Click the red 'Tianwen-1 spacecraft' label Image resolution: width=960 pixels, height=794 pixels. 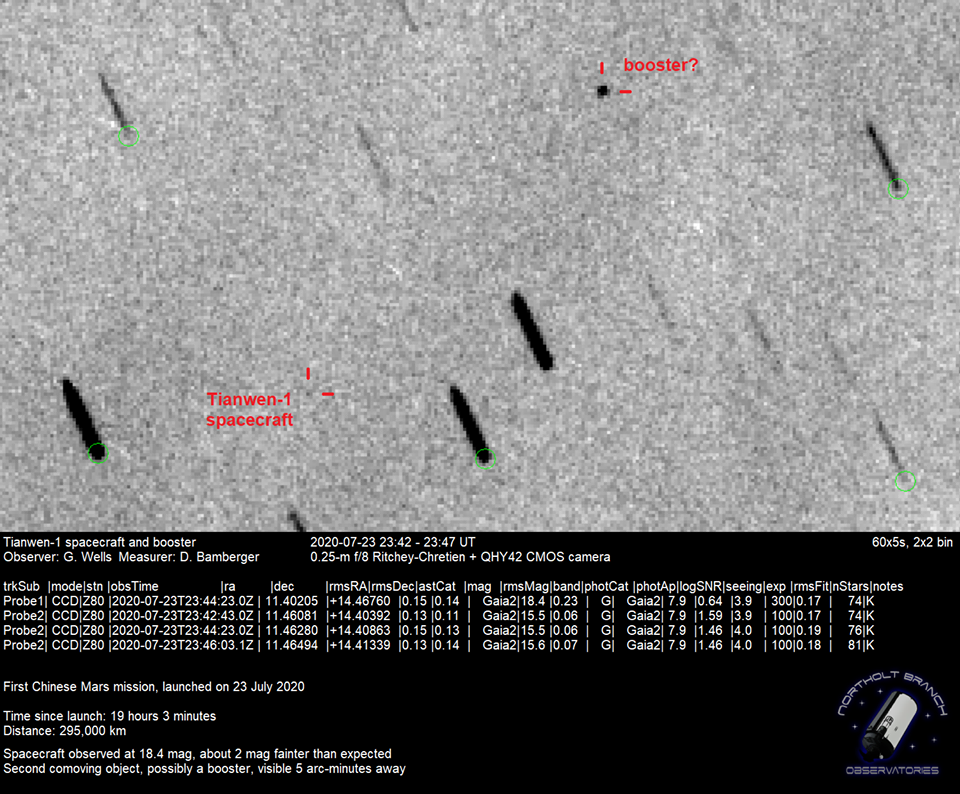pyautogui.click(x=249, y=410)
